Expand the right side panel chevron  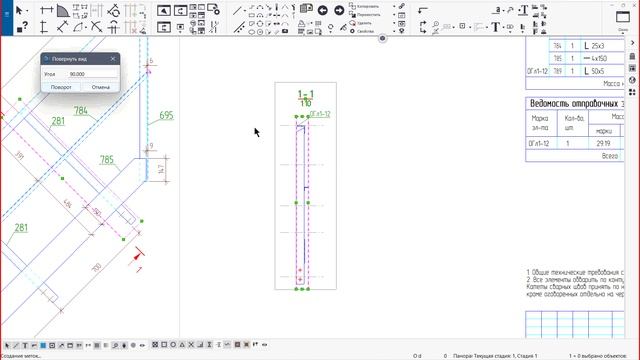tap(632, 43)
